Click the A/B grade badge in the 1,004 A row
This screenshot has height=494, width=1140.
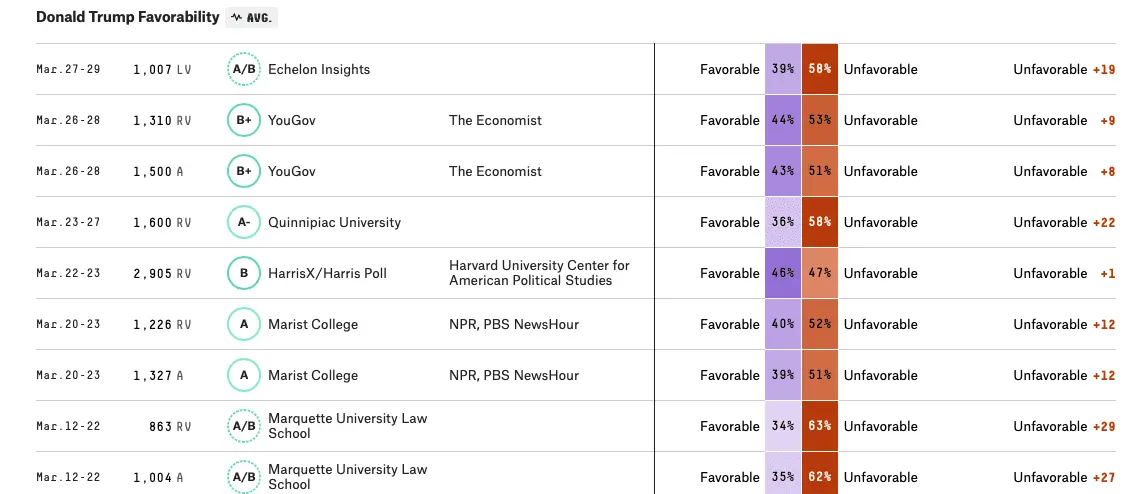(x=244, y=477)
